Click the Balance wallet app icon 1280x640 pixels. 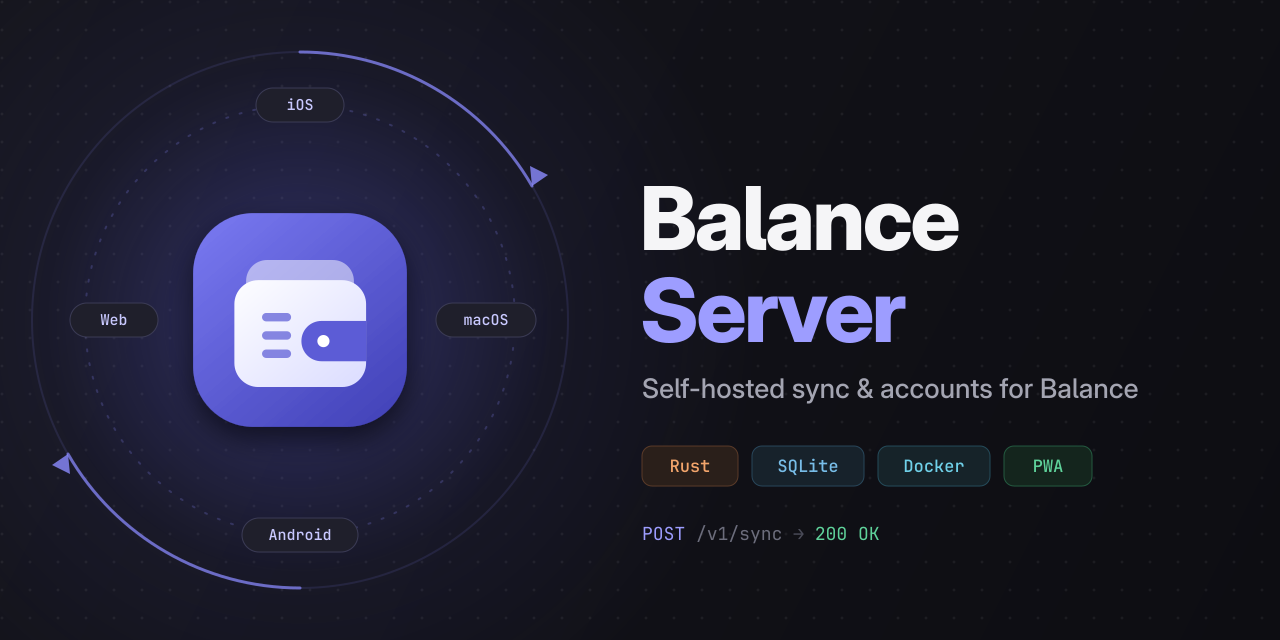300,320
